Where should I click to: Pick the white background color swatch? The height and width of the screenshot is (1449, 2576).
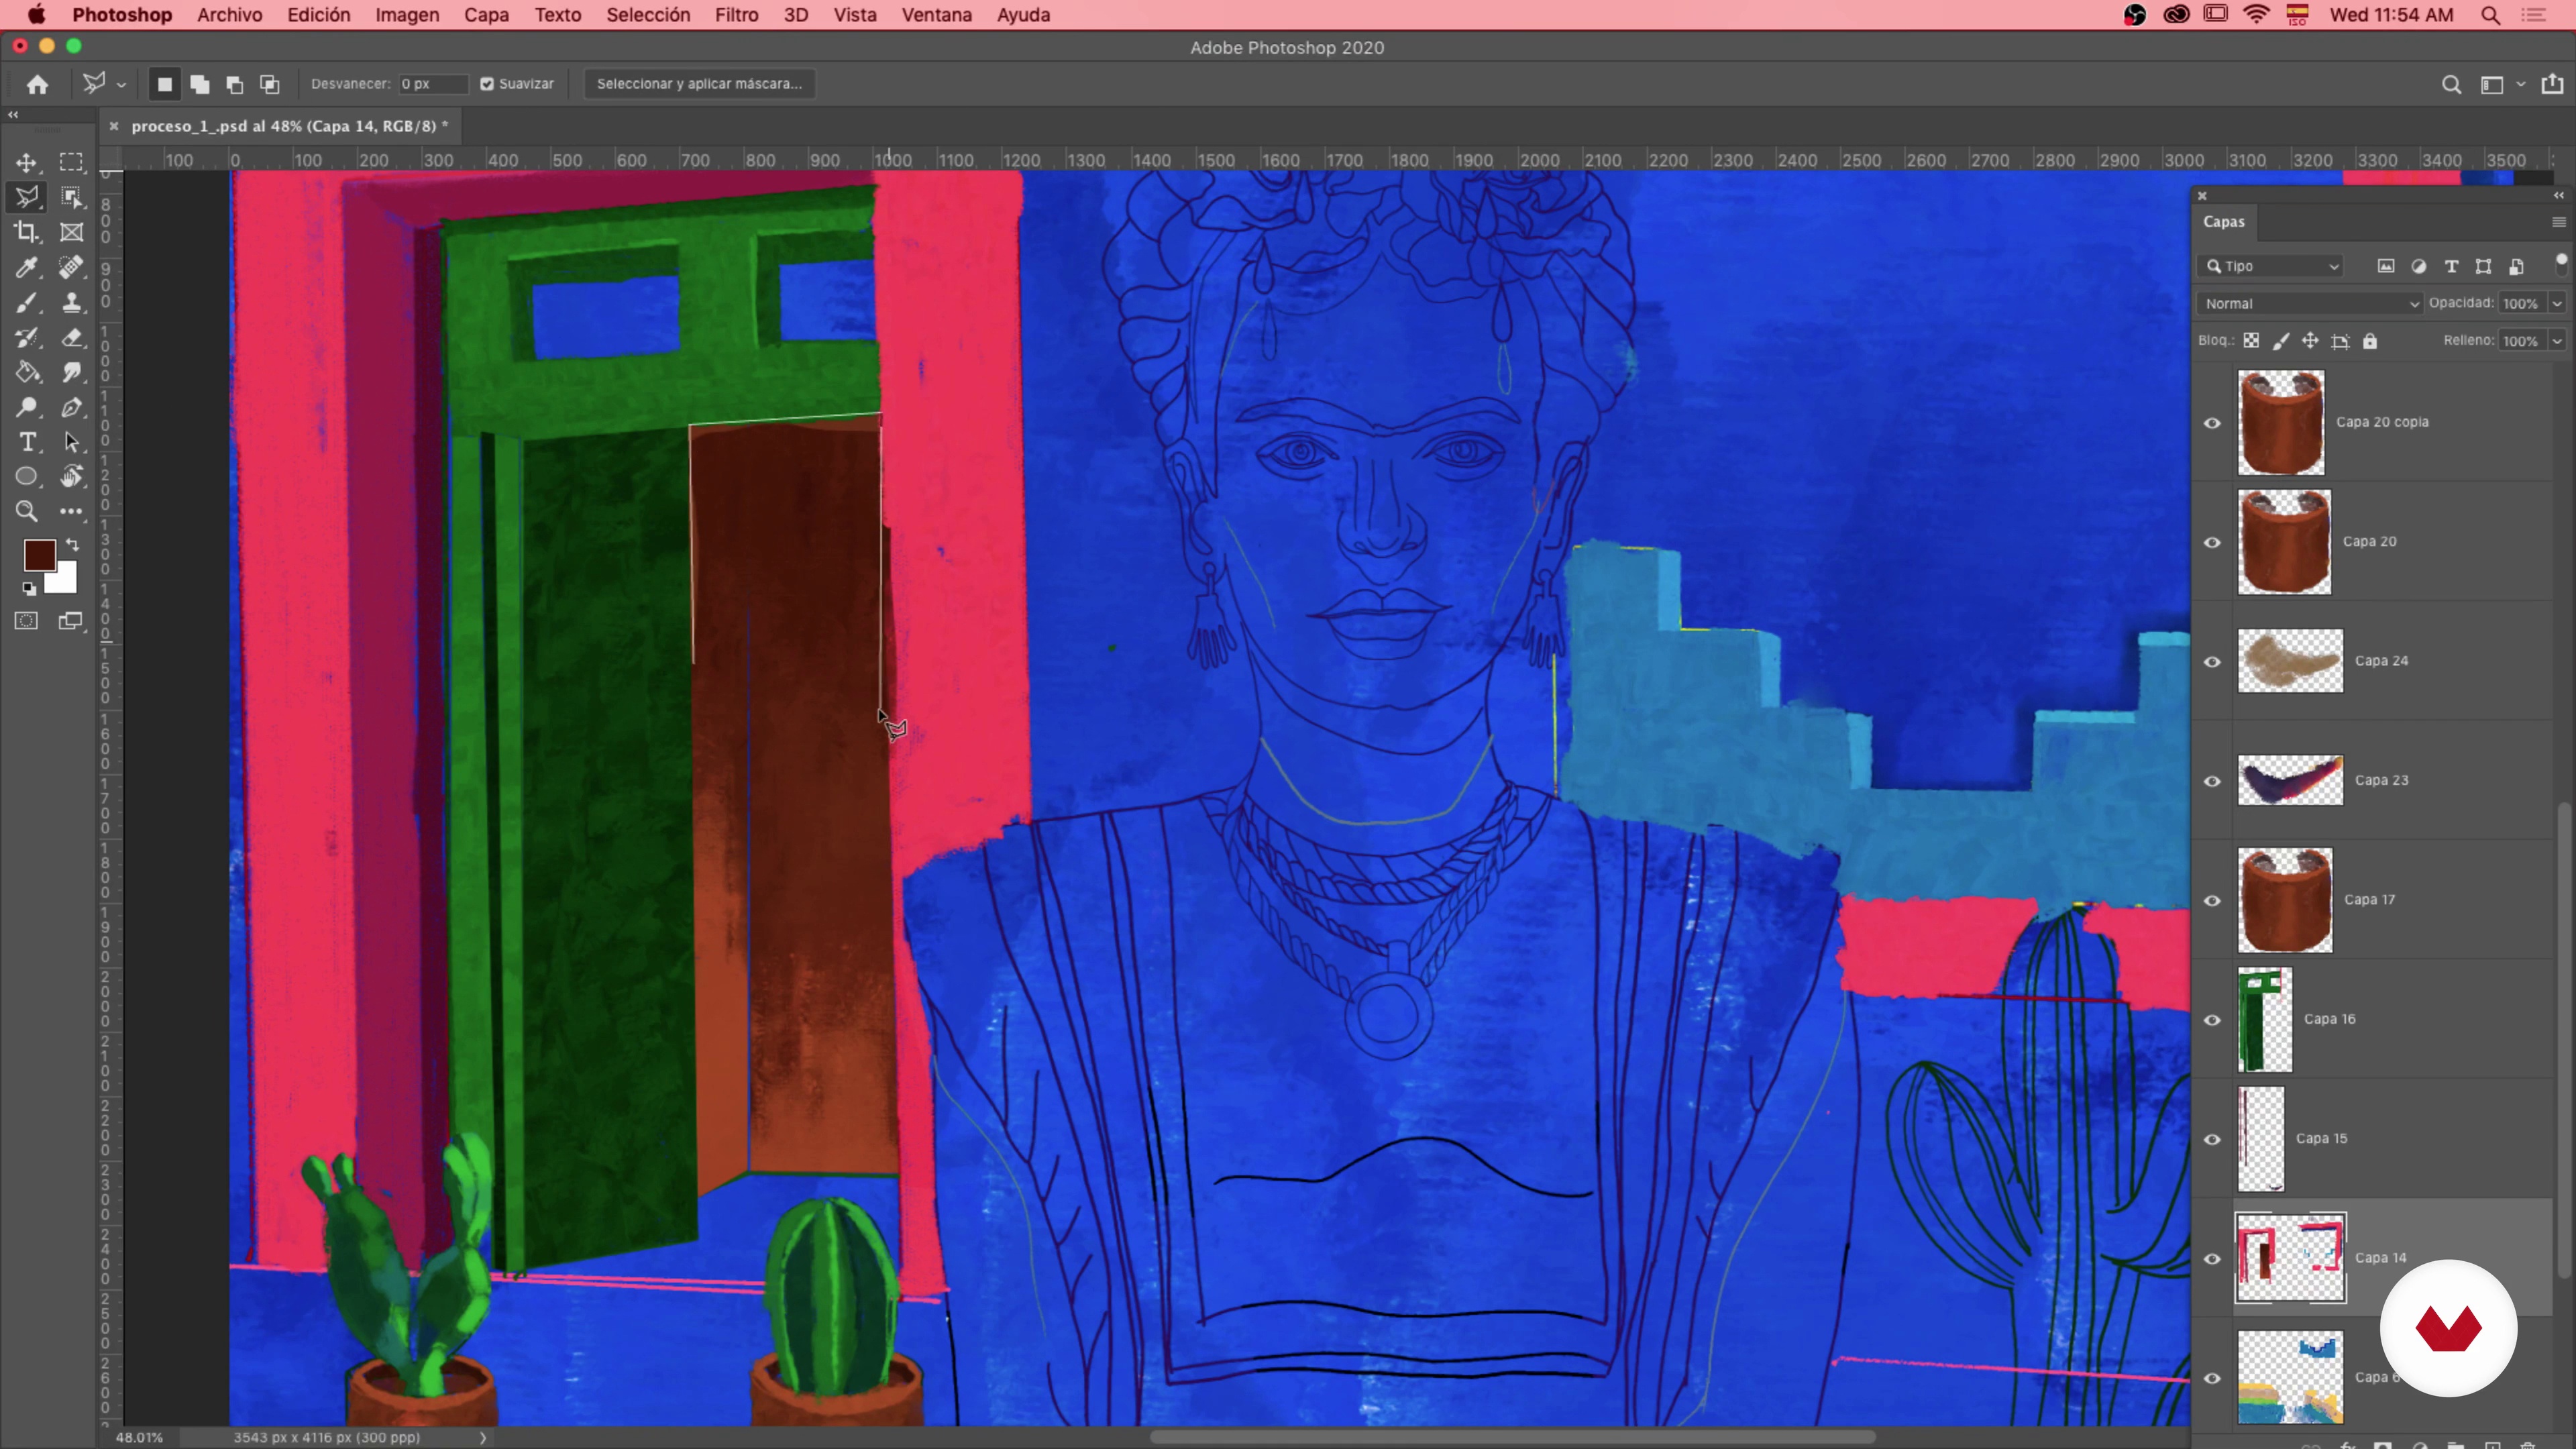66,581
